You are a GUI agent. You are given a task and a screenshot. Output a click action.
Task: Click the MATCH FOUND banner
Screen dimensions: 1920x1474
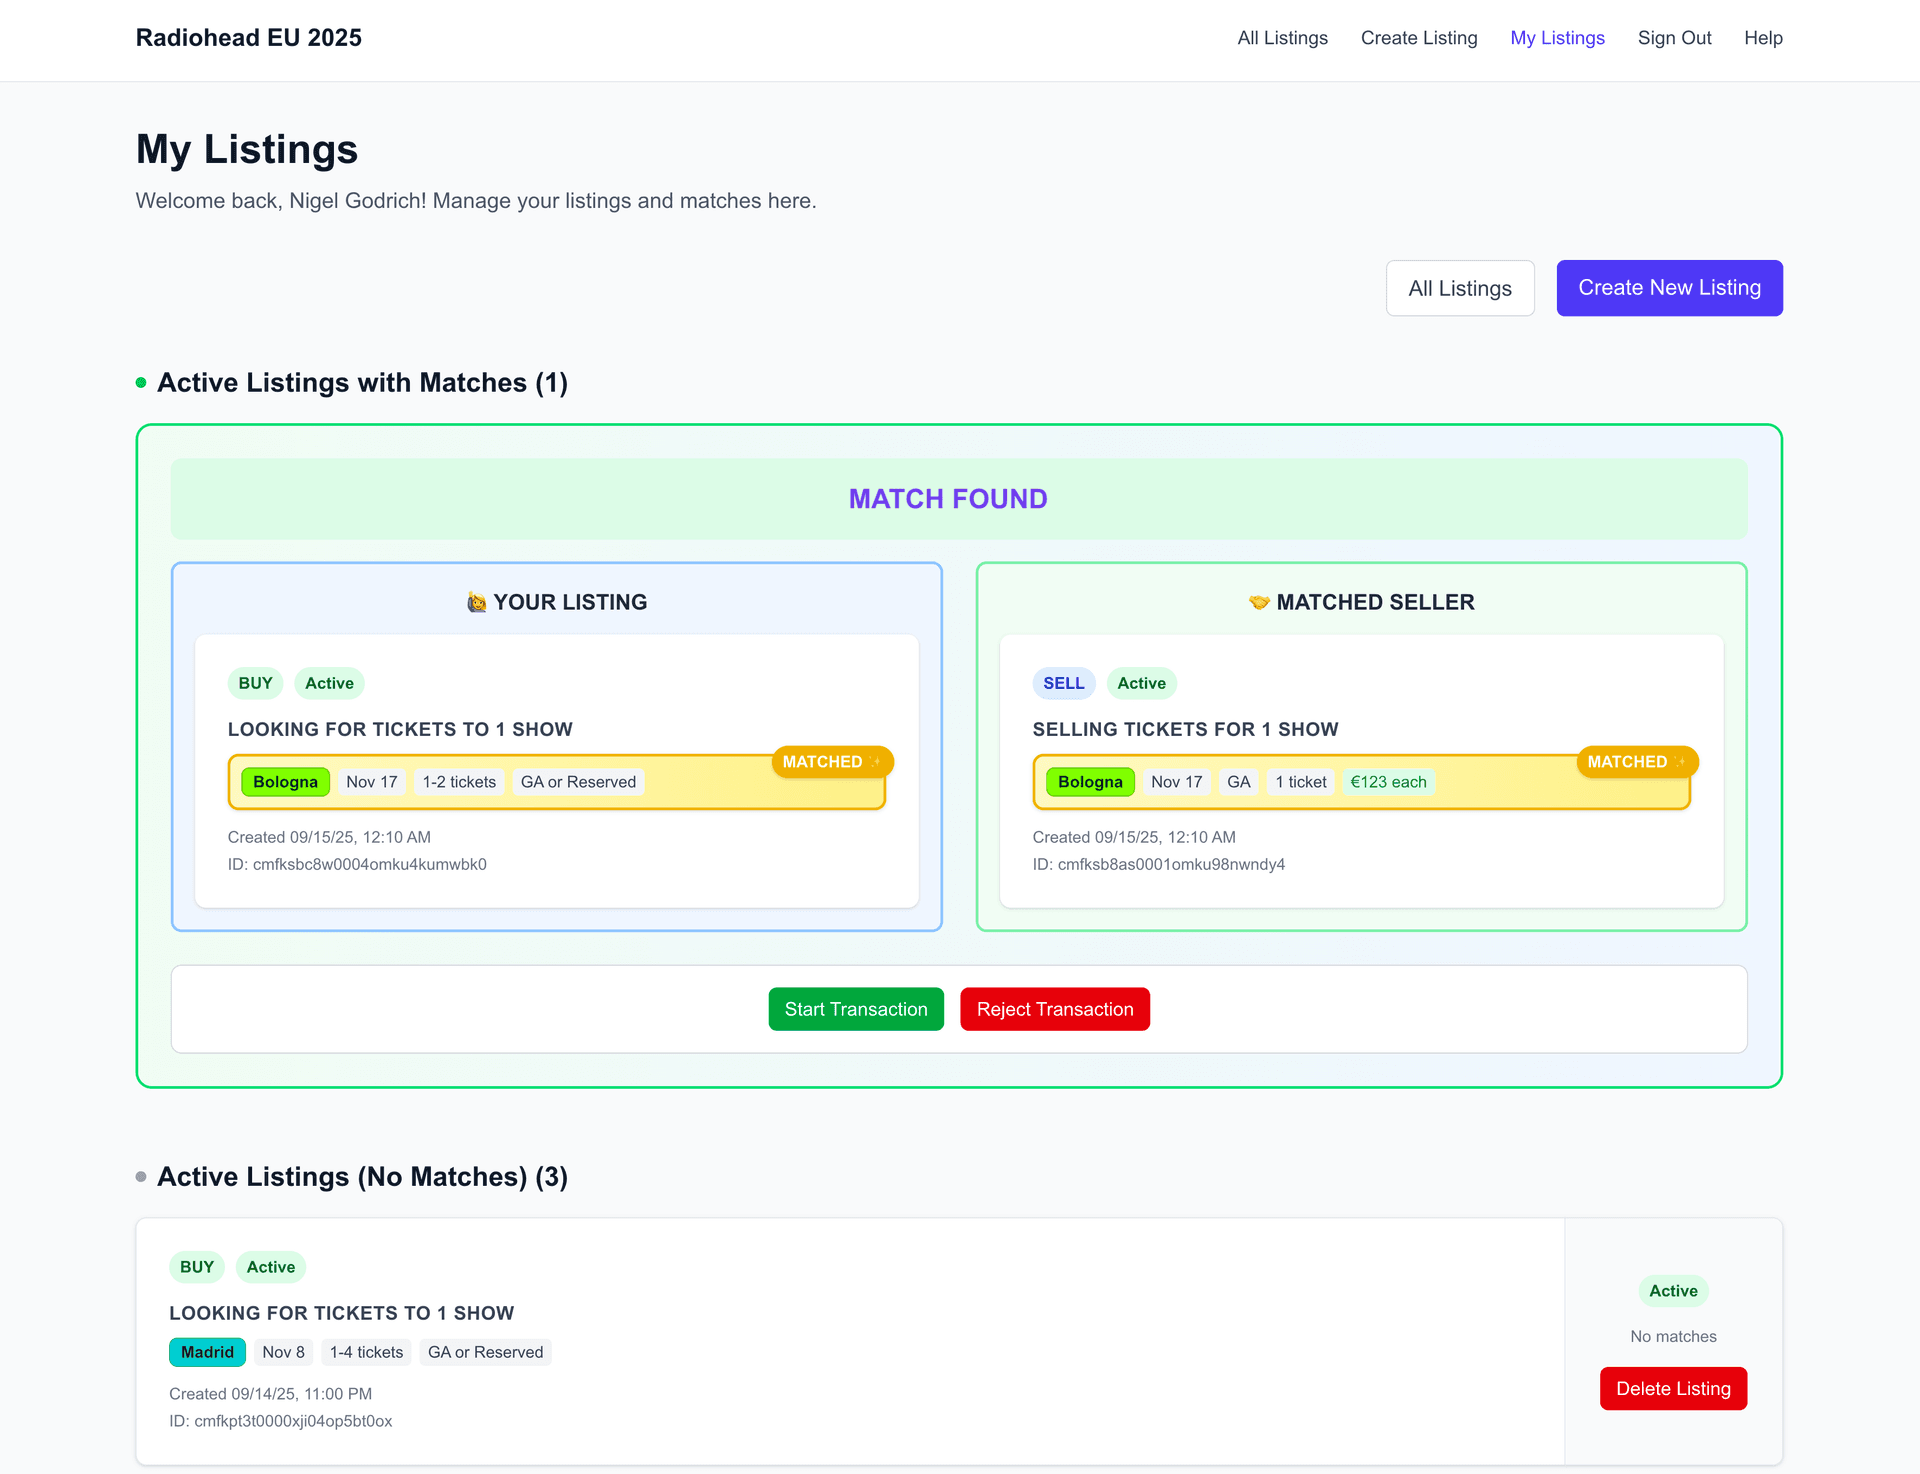959,499
